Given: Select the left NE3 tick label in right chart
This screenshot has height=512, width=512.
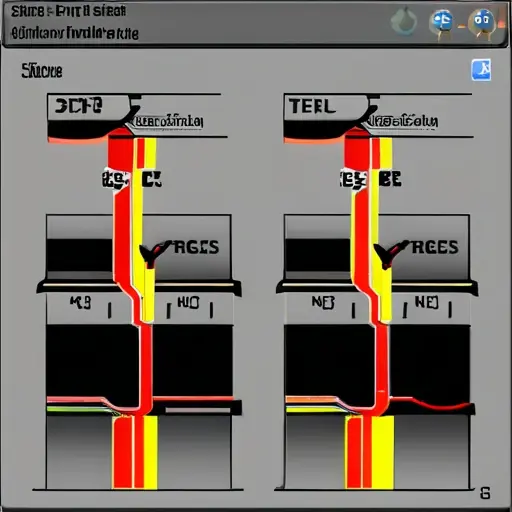Looking at the screenshot, I should click(323, 302).
